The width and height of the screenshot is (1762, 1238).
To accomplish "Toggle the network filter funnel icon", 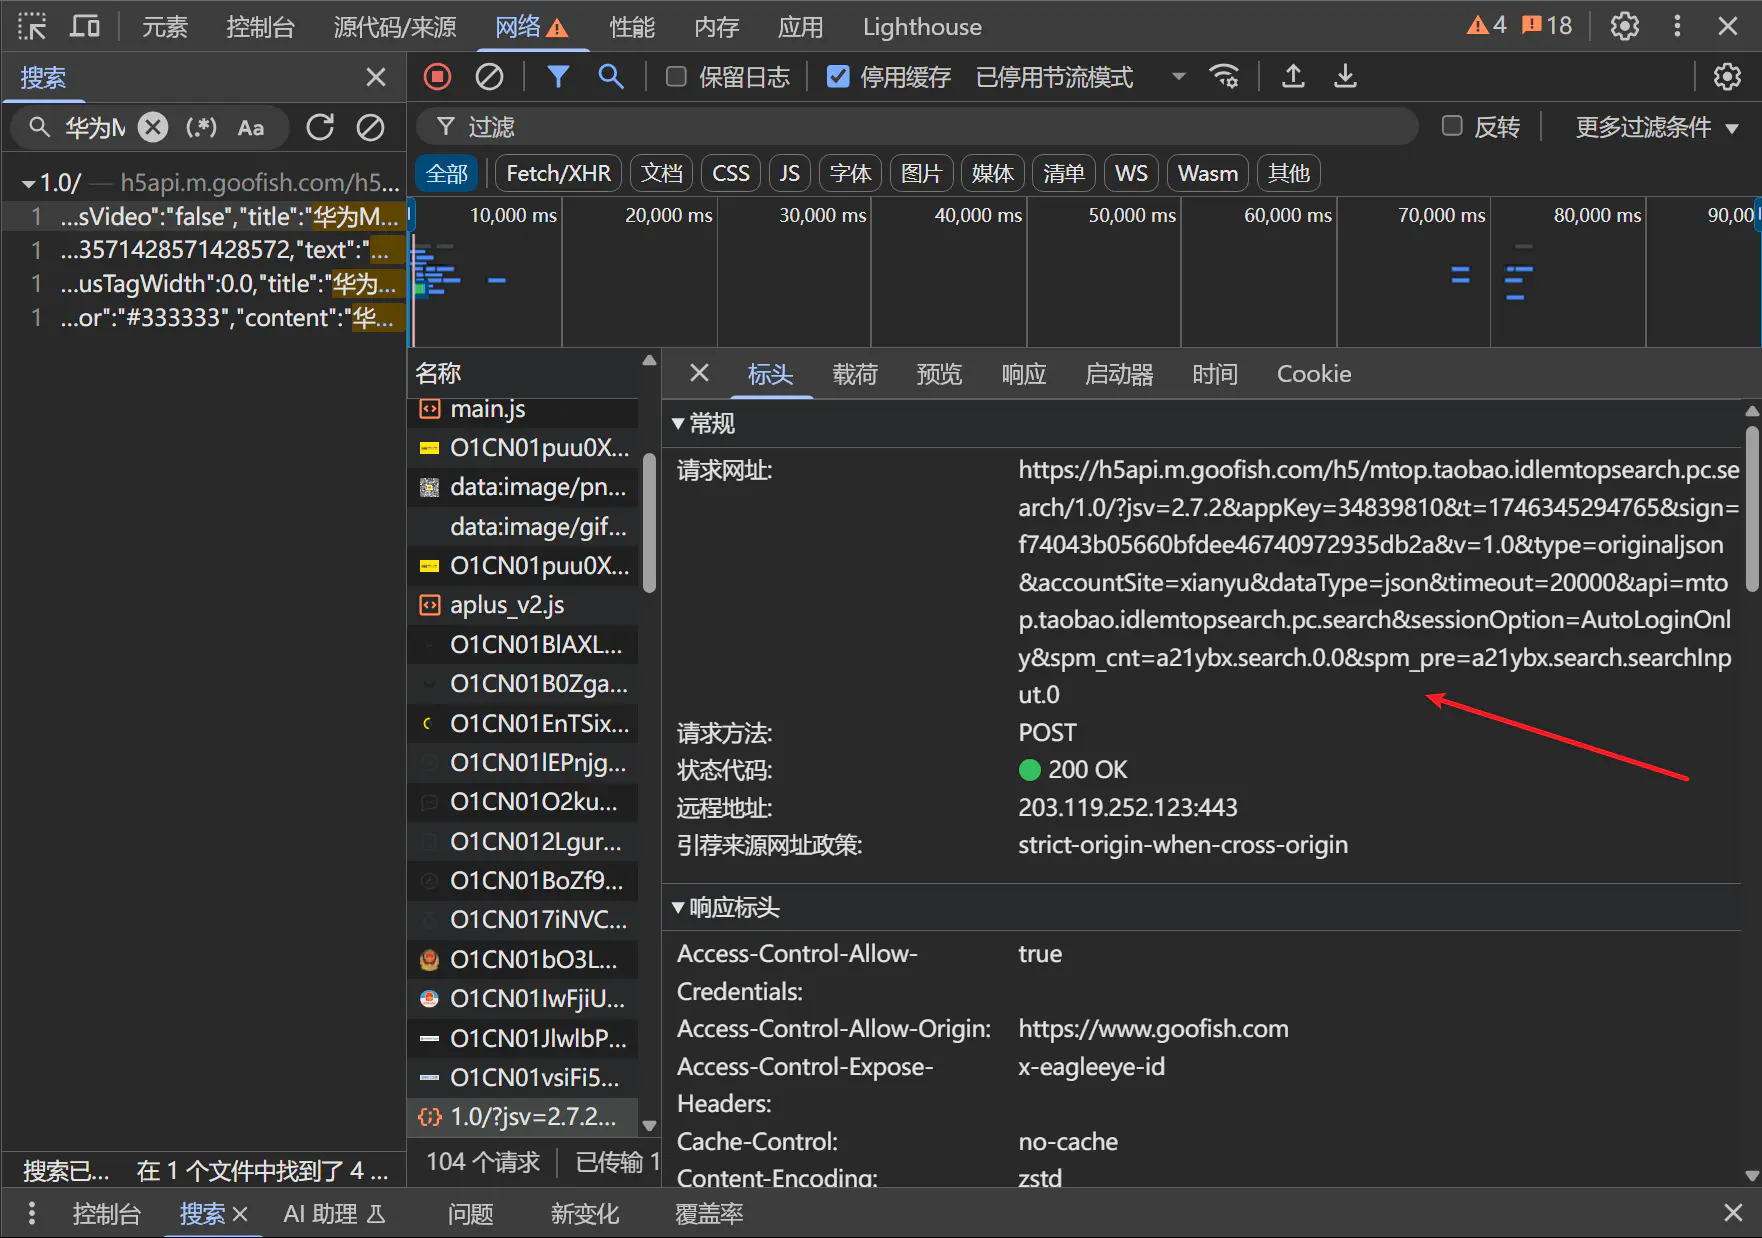I will pos(558,77).
